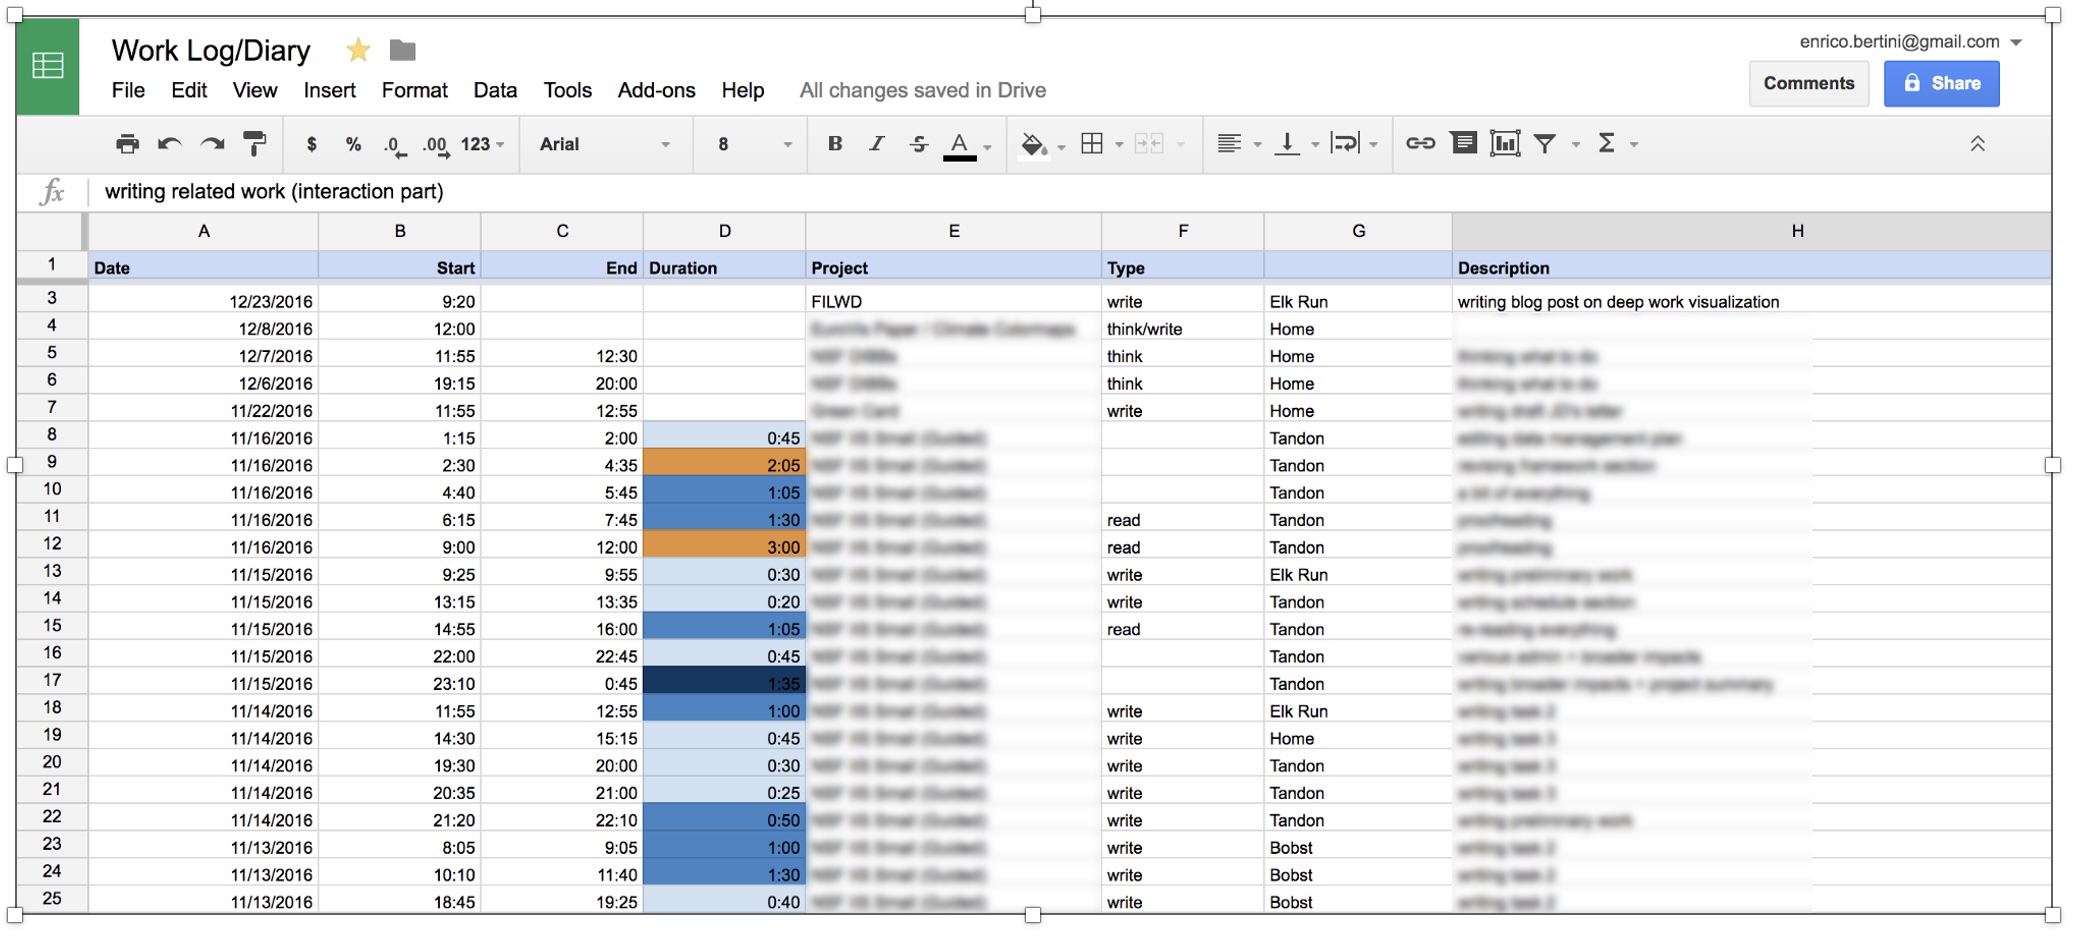
Task: Open the Comments button
Action: tap(1808, 83)
